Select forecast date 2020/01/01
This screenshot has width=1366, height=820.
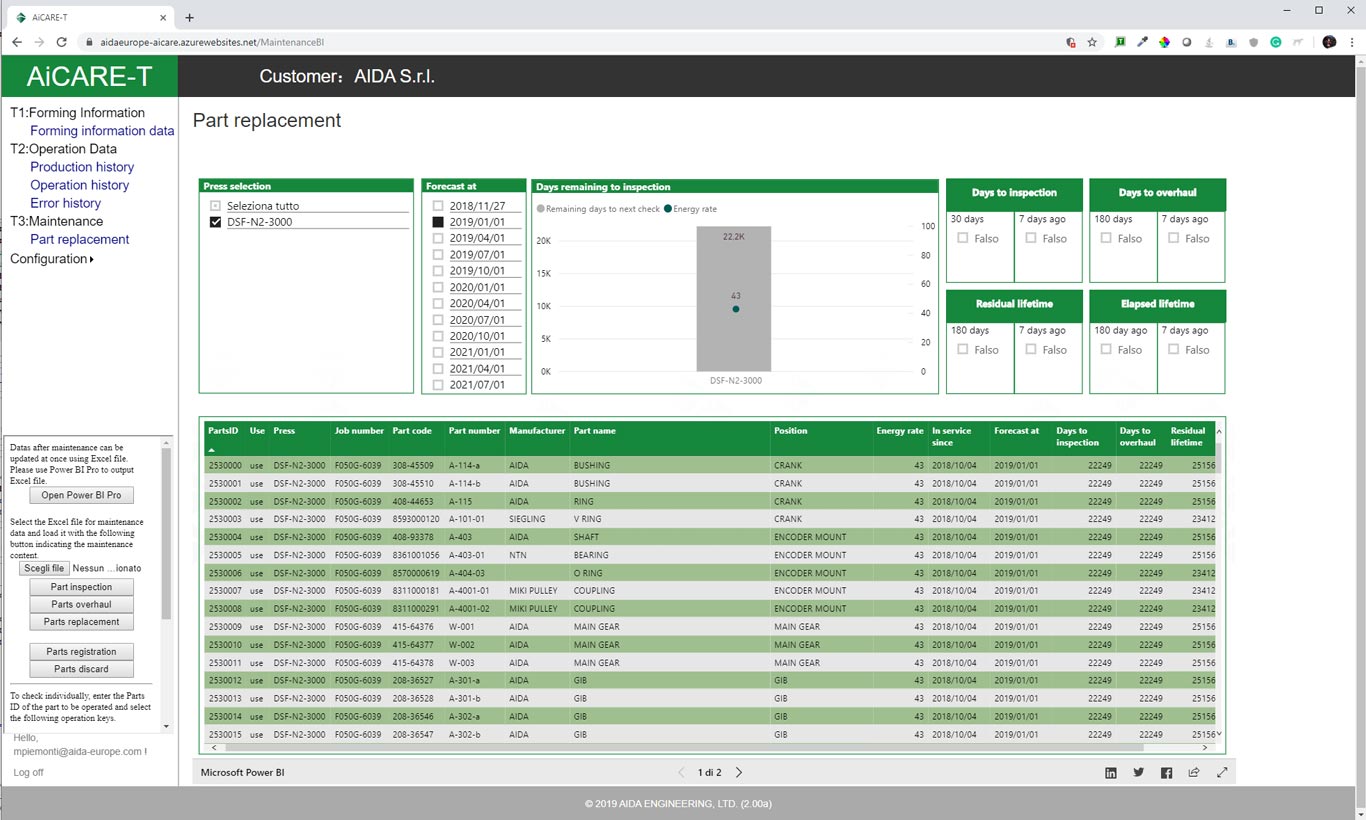[438, 287]
